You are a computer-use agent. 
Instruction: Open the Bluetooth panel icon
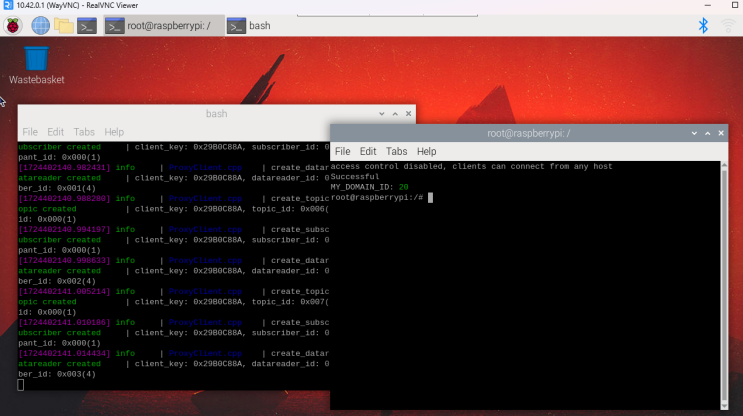(703, 26)
